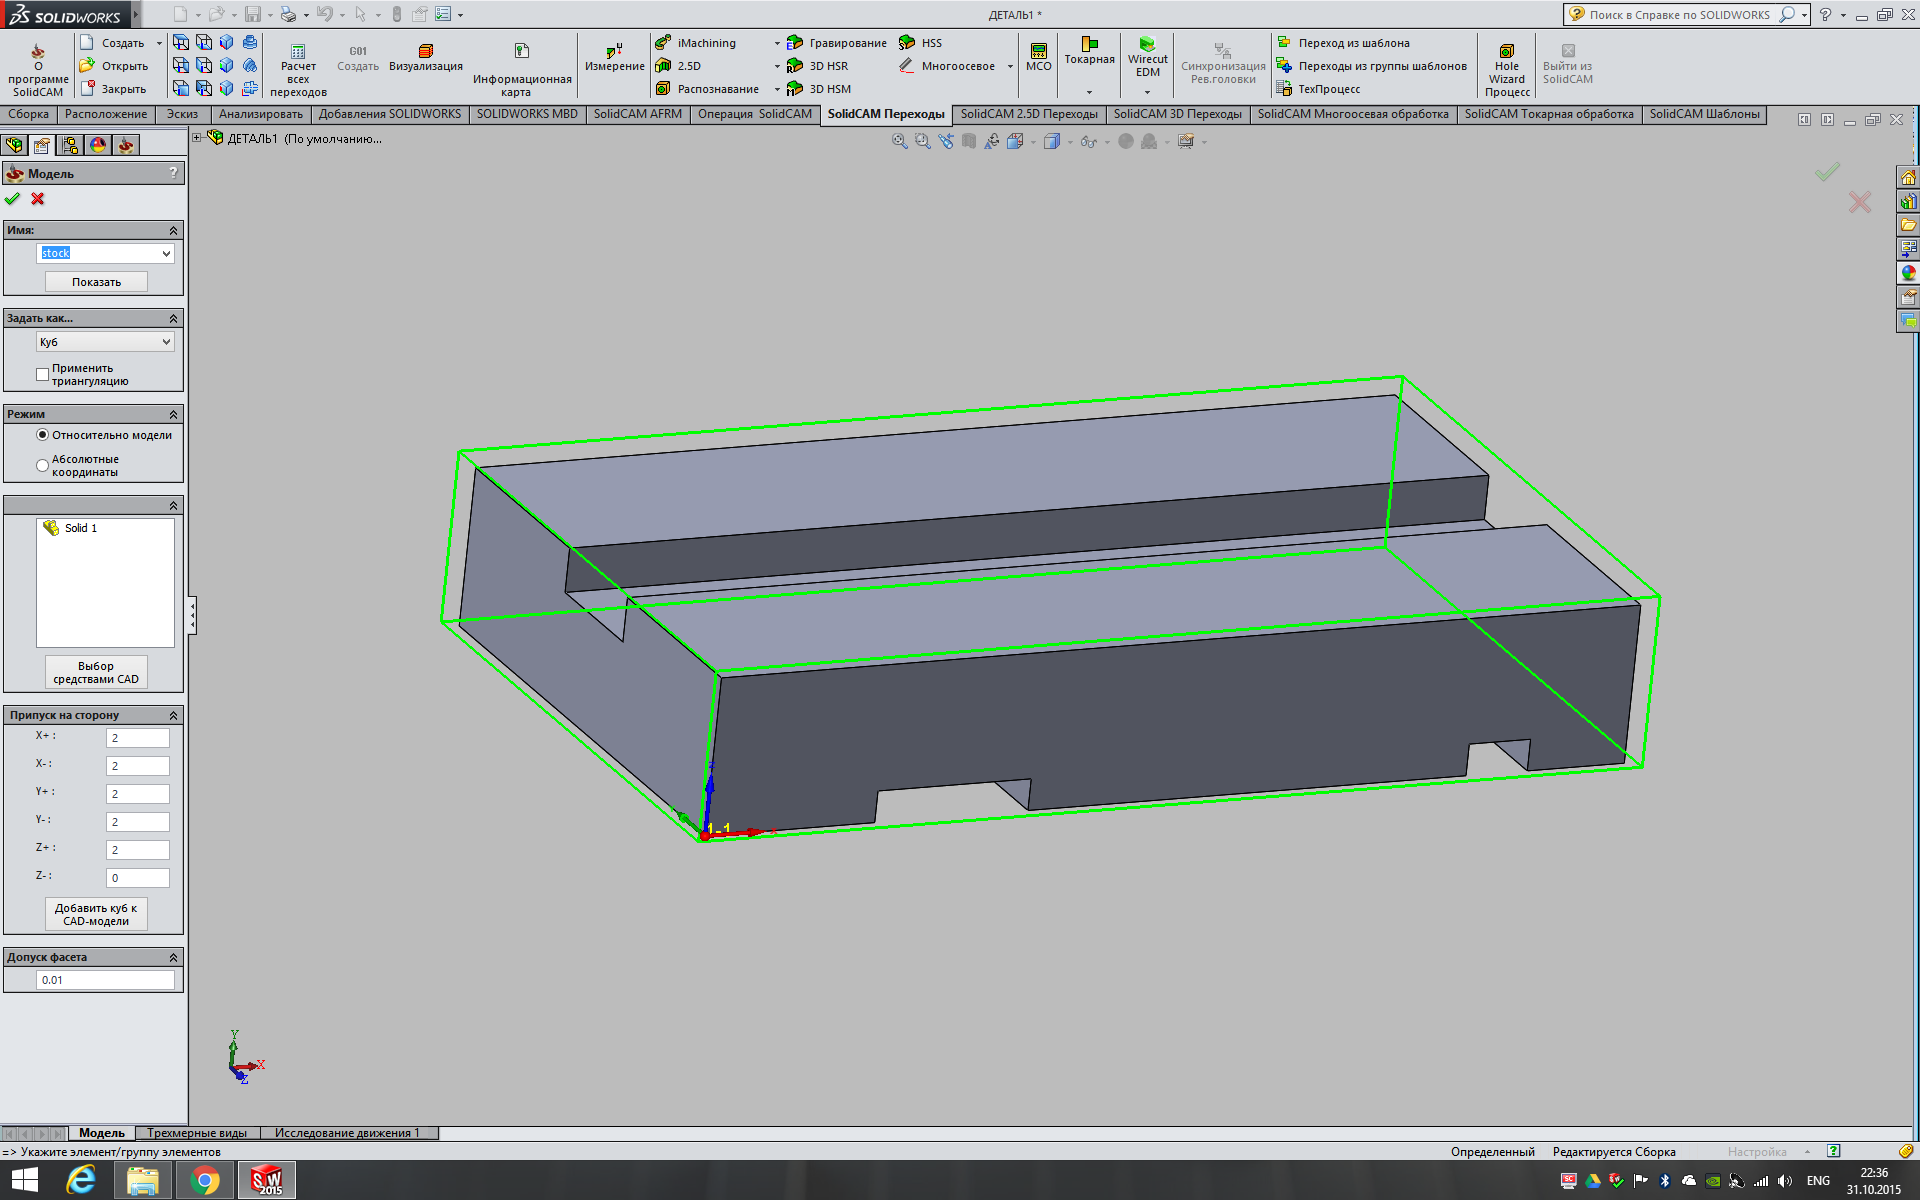Enable Применить триангуляцию checkbox
The height and width of the screenshot is (1200, 1920).
click(43, 374)
